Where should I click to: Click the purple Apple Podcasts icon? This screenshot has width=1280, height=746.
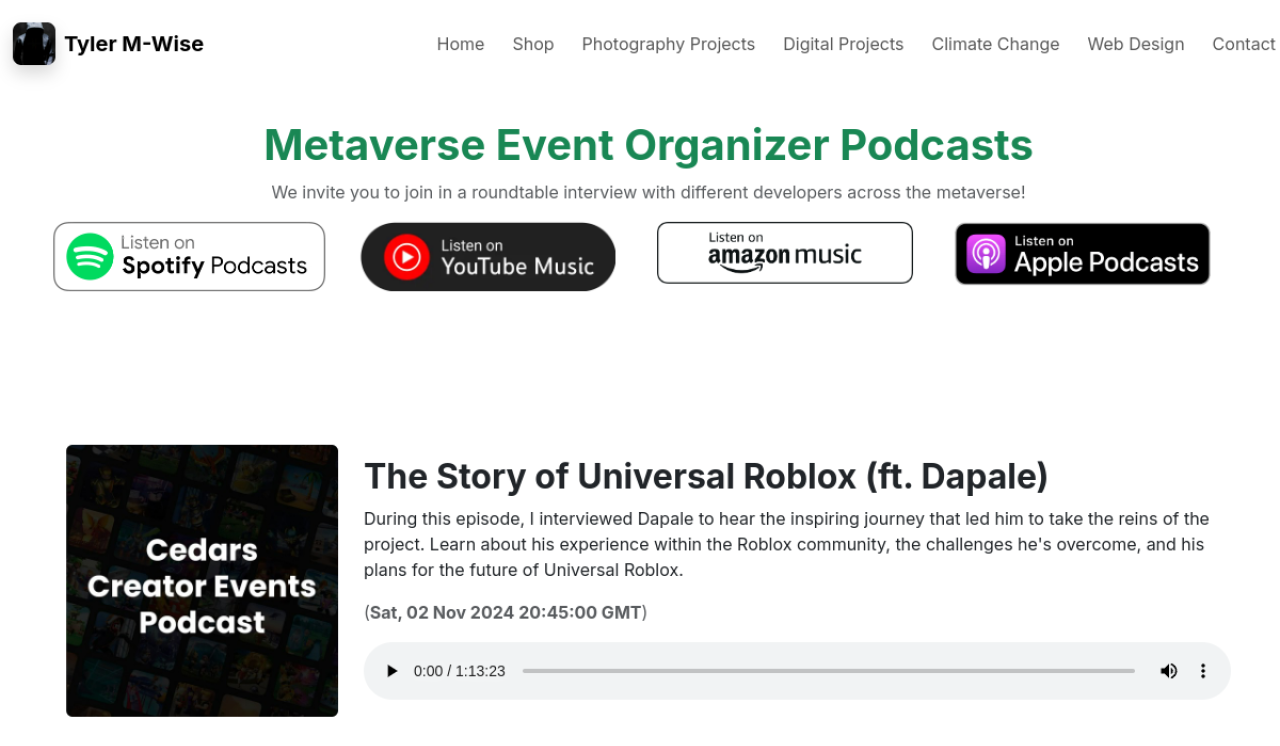pos(986,254)
